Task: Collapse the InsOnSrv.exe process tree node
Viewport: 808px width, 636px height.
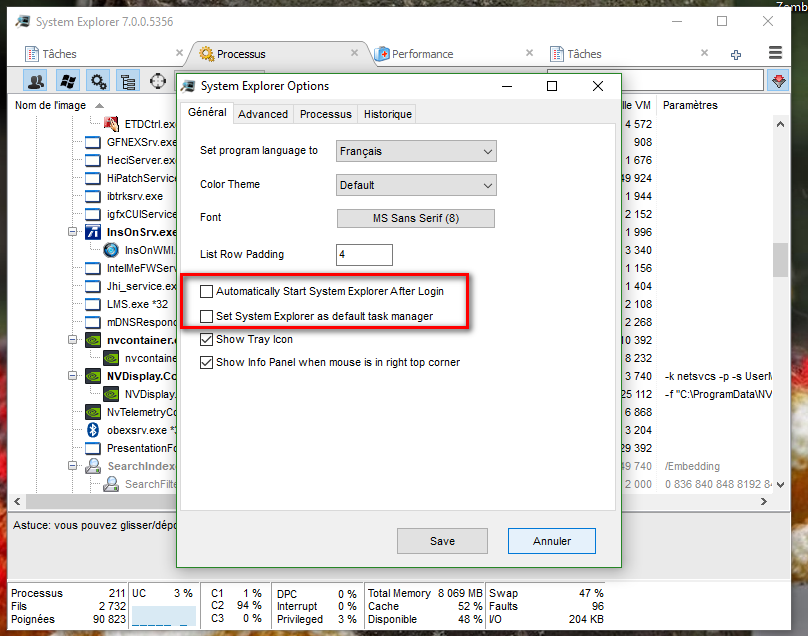Action: pyautogui.click(x=73, y=232)
